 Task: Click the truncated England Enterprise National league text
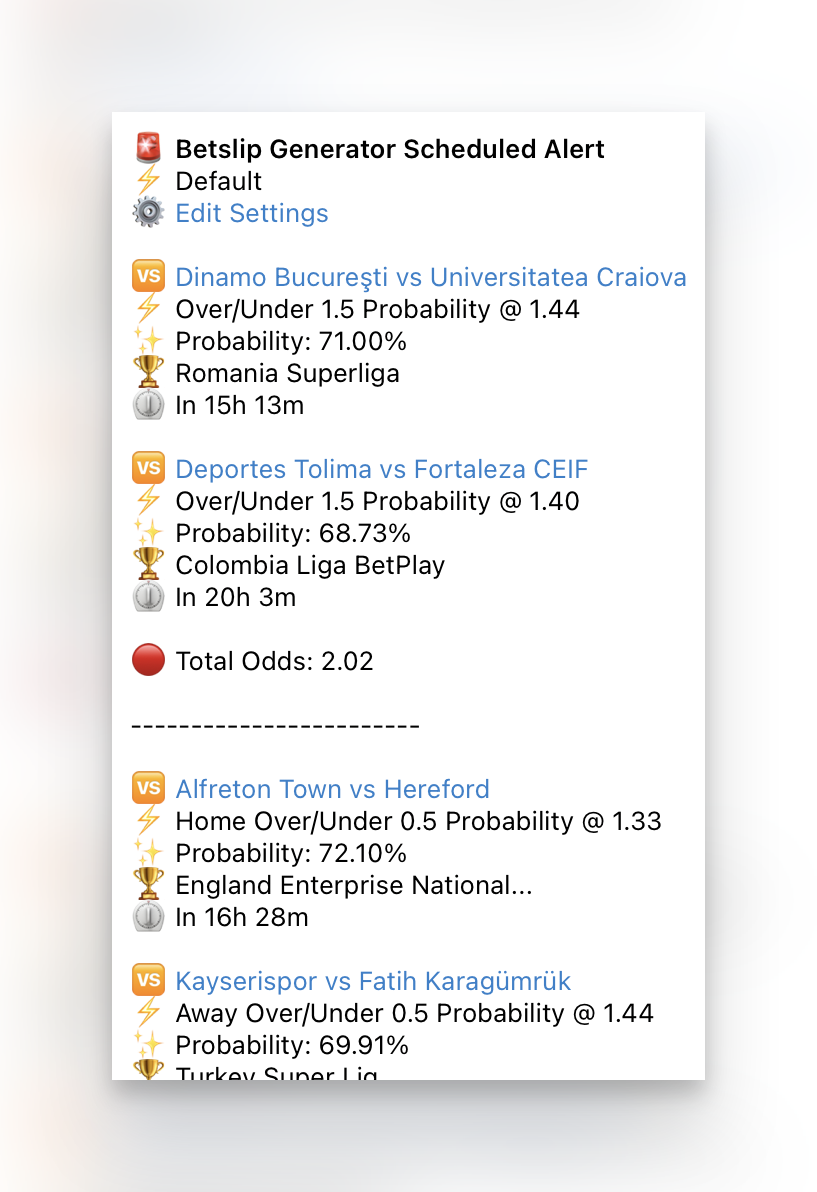pyautogui.click(x=351, y=885)
